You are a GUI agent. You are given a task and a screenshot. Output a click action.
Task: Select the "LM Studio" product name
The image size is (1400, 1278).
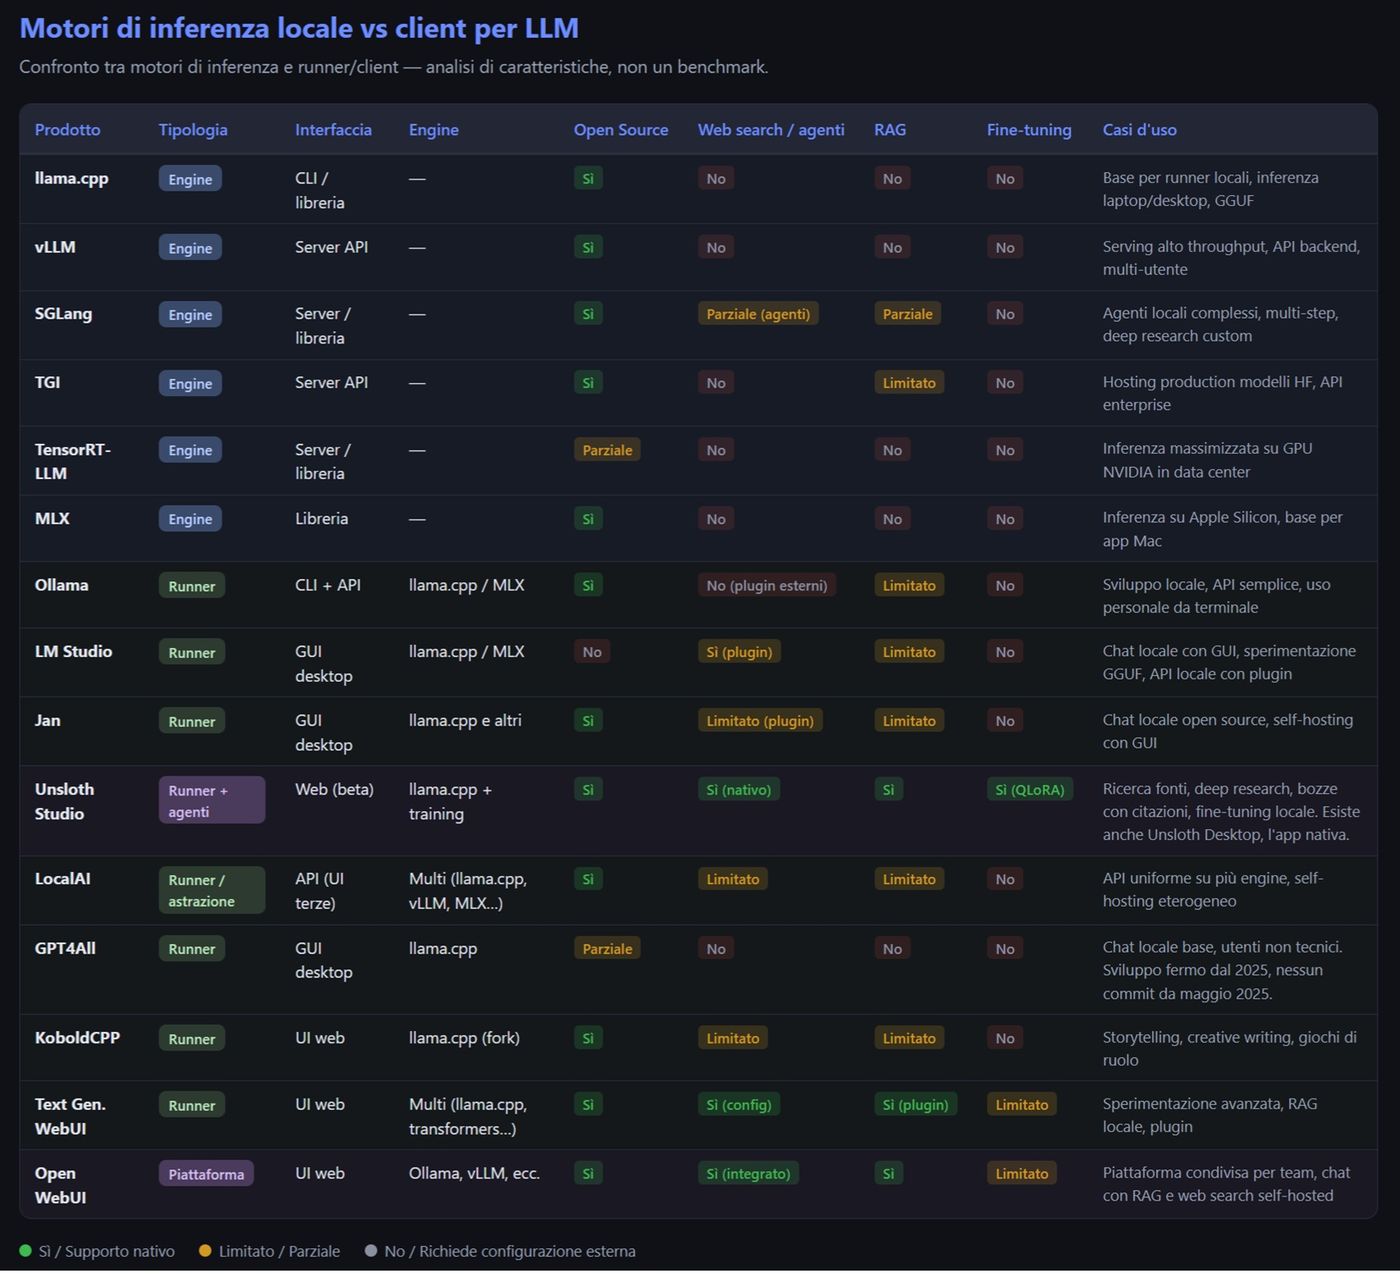(x=73, y=651)
